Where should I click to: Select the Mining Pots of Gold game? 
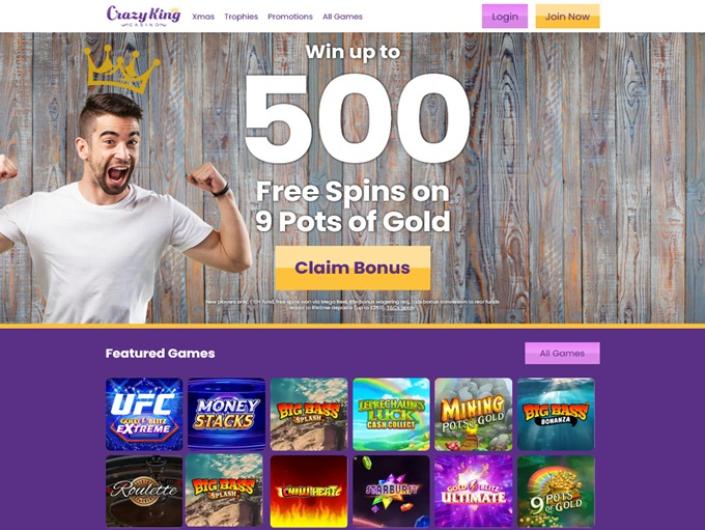click(473, 414)
